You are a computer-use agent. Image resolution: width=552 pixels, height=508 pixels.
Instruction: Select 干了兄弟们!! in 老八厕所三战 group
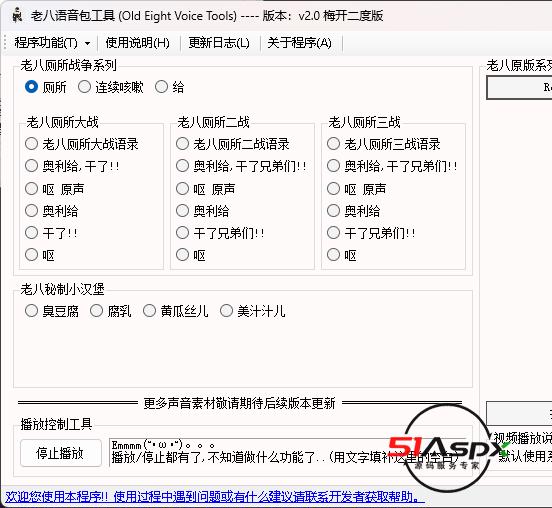point(371,233)
